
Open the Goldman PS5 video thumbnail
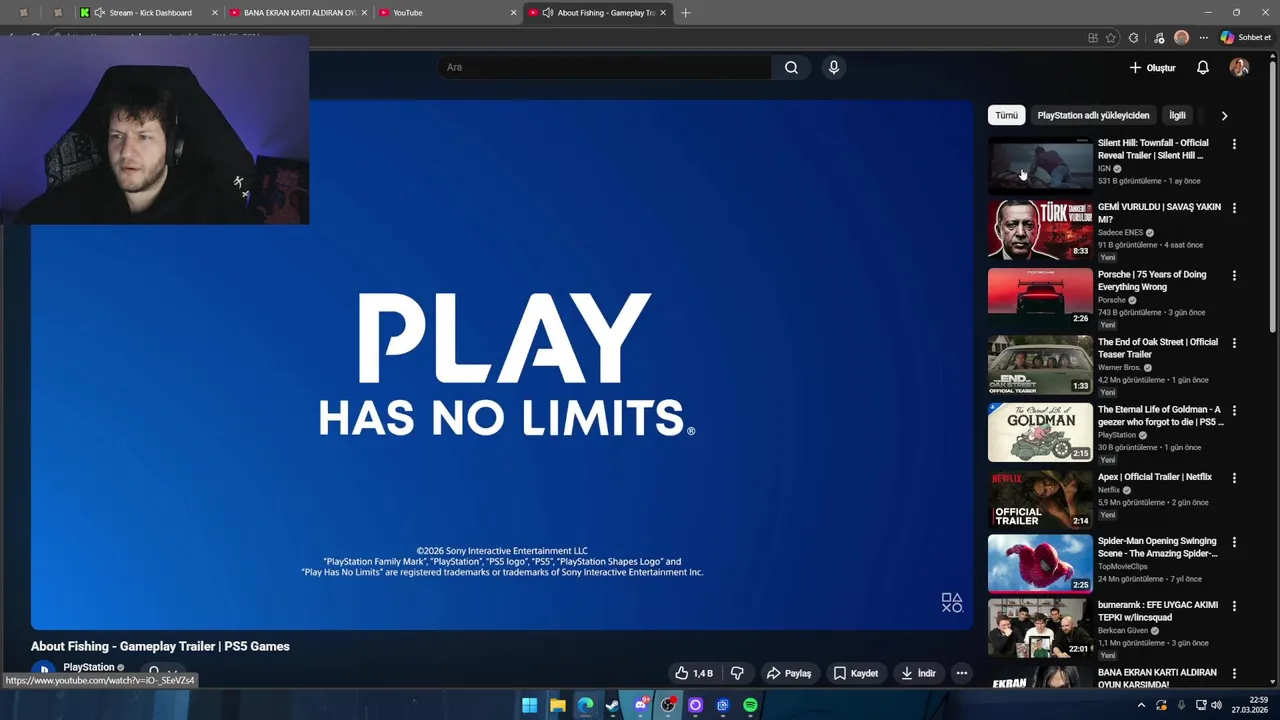tap(1040, 431)
